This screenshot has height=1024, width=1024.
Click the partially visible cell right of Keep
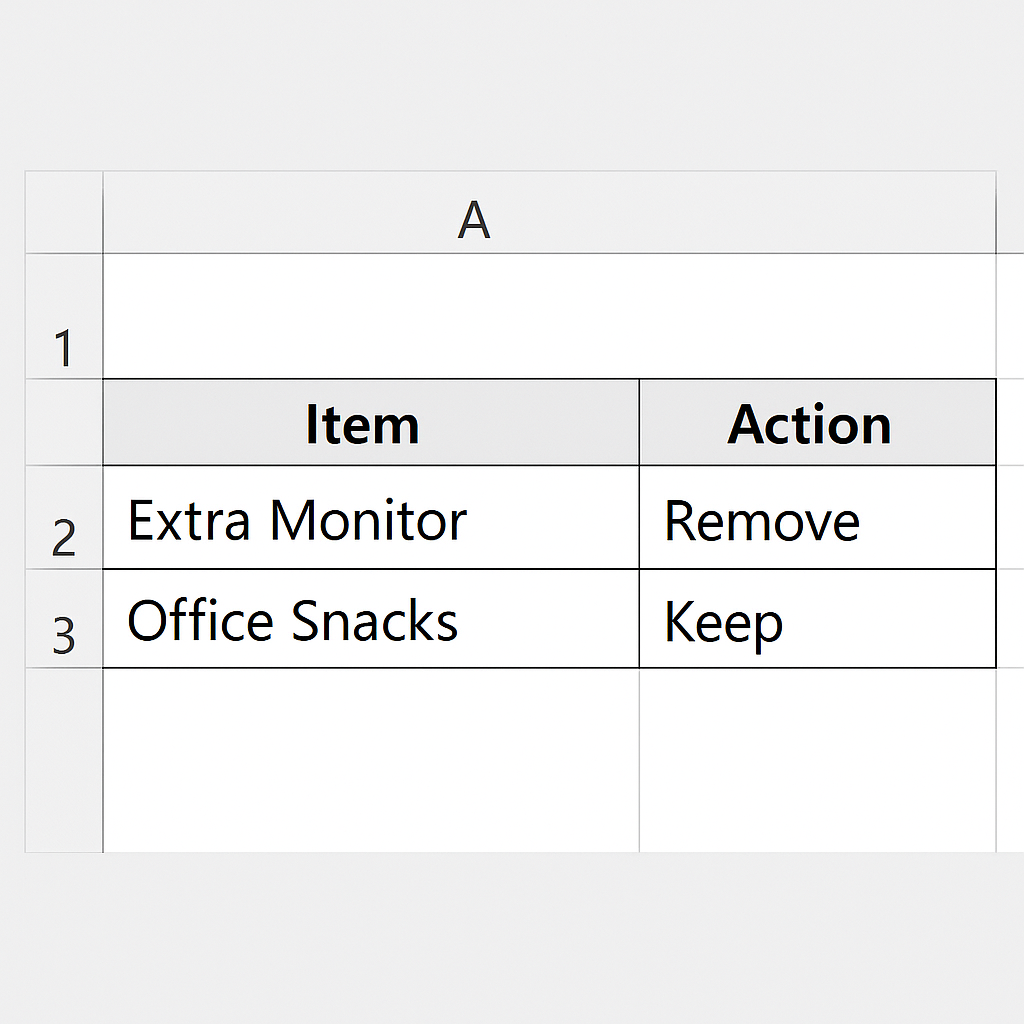1010,619
